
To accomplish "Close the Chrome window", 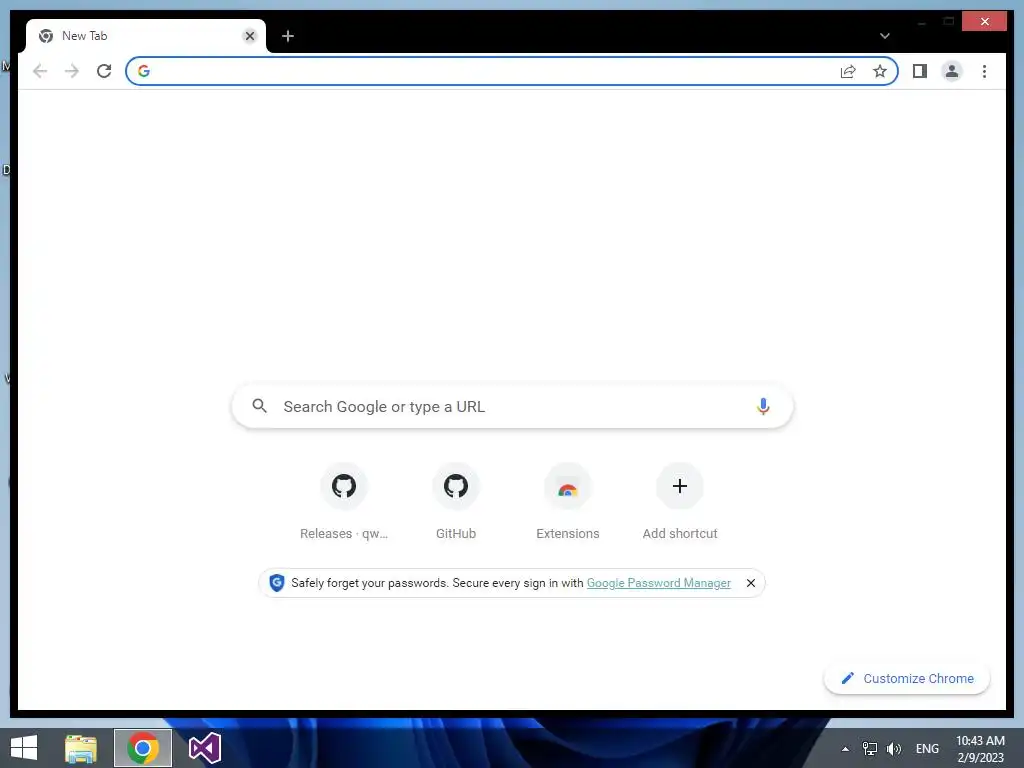I will 985,22.
